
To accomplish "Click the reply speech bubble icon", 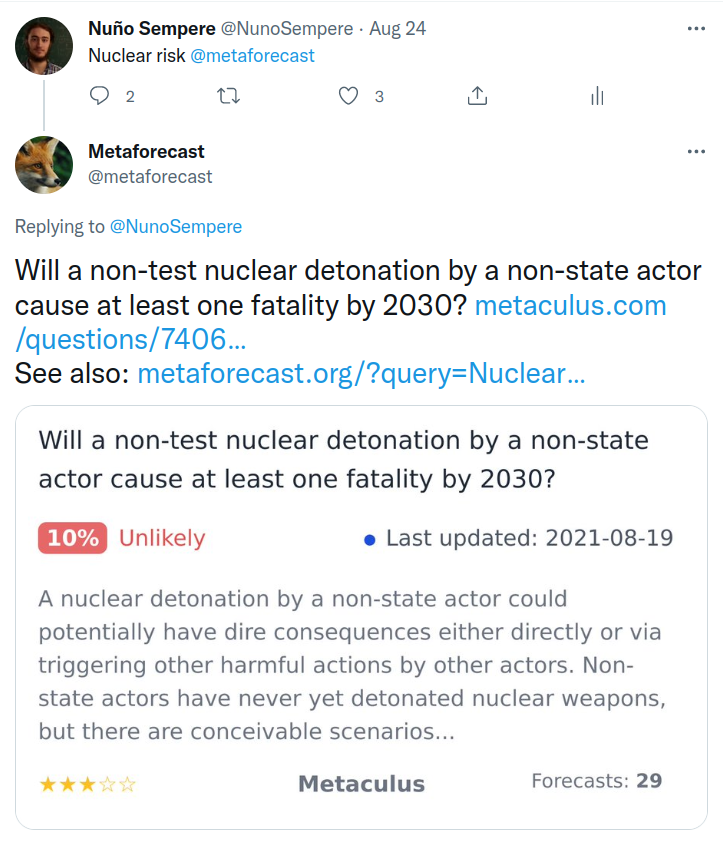I will click(100, 96).
